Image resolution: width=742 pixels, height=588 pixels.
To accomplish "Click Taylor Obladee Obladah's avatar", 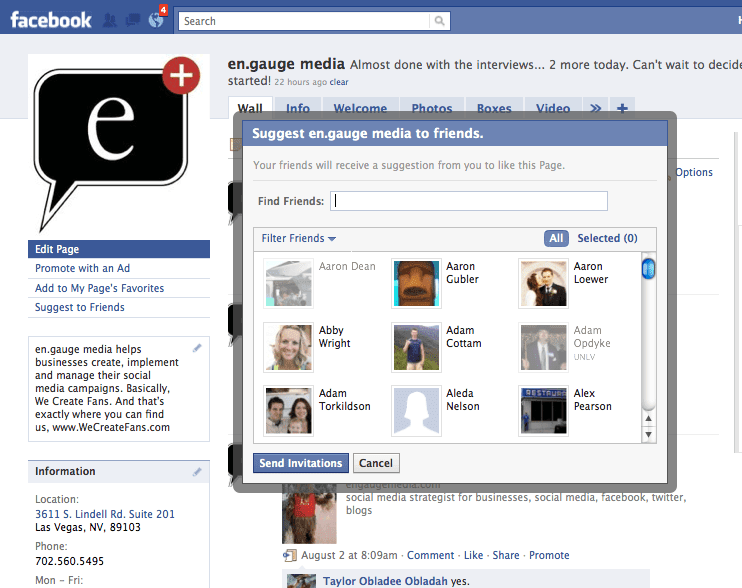I will pos(301,581).
